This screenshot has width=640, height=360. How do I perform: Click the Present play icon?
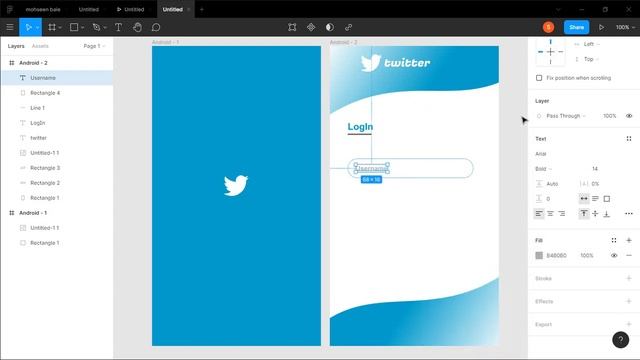[601, 27]
